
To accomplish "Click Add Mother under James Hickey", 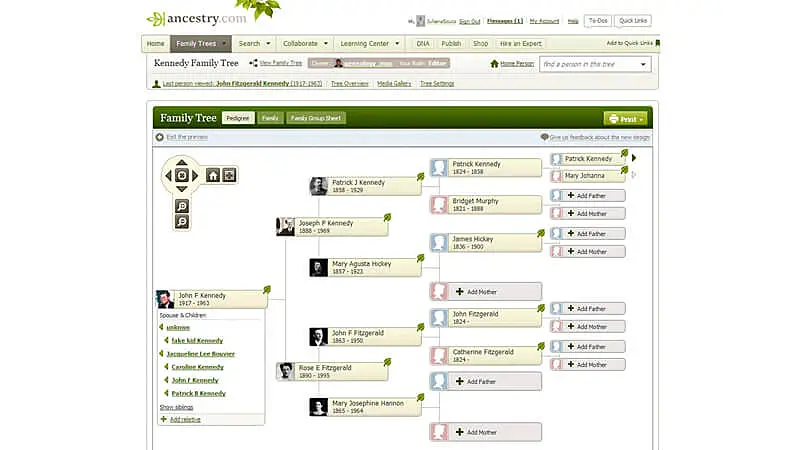I will pos(486,292).
